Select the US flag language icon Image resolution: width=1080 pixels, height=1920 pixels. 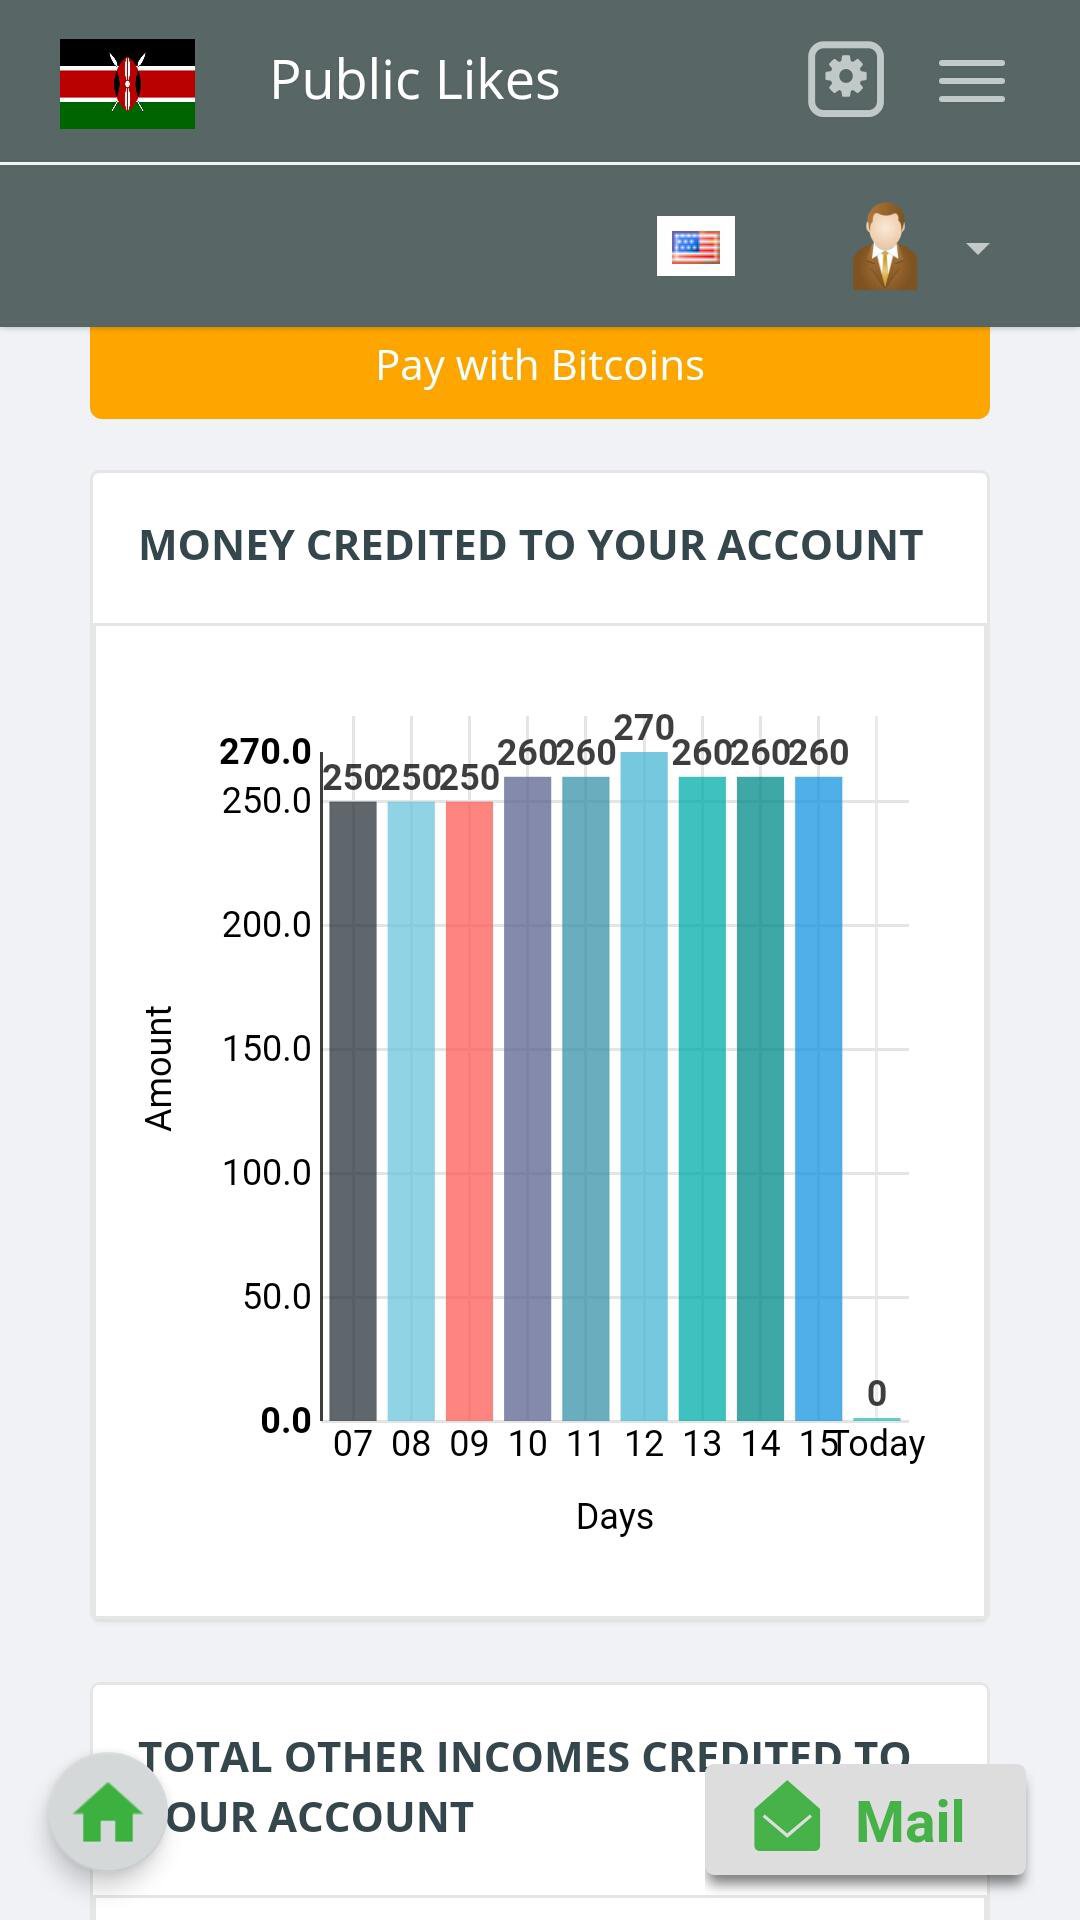pyautogui.click(x=696, y=246)
